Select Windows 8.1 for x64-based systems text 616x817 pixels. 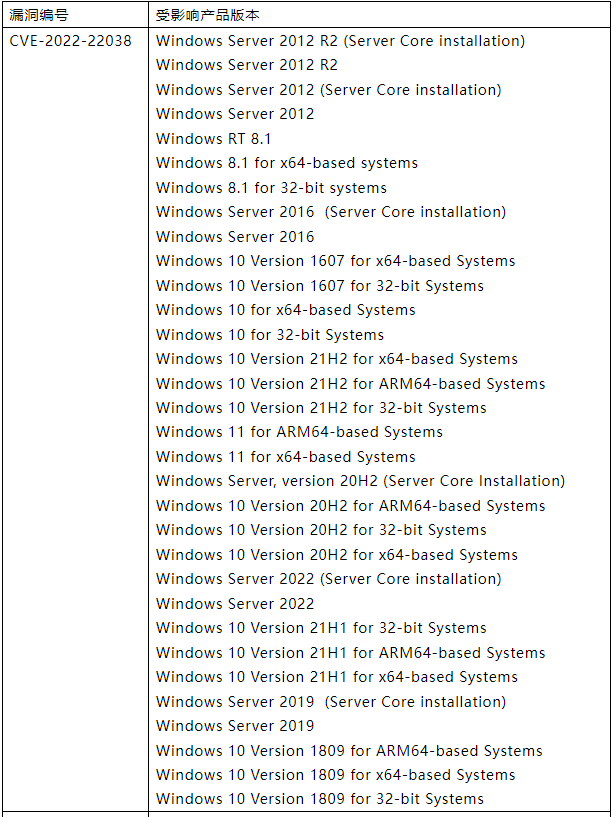[287, 163]
